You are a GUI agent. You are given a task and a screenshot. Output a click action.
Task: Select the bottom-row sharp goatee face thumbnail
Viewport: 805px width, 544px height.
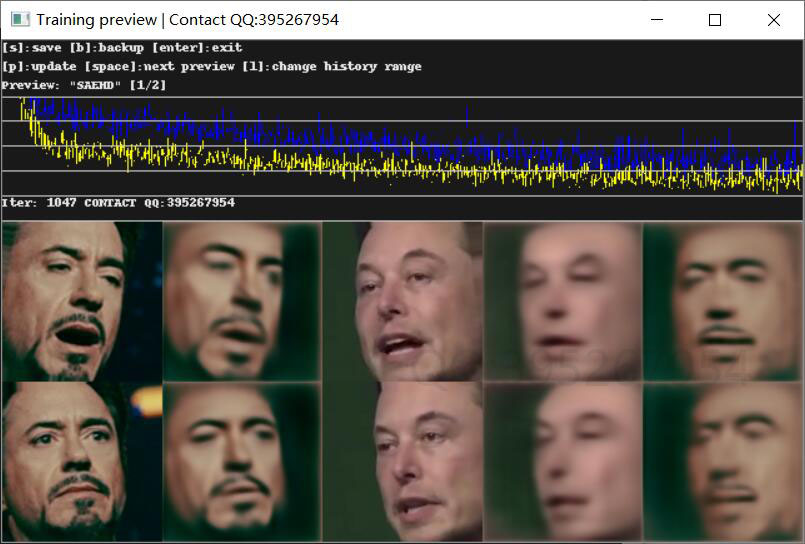click(81, 461)
